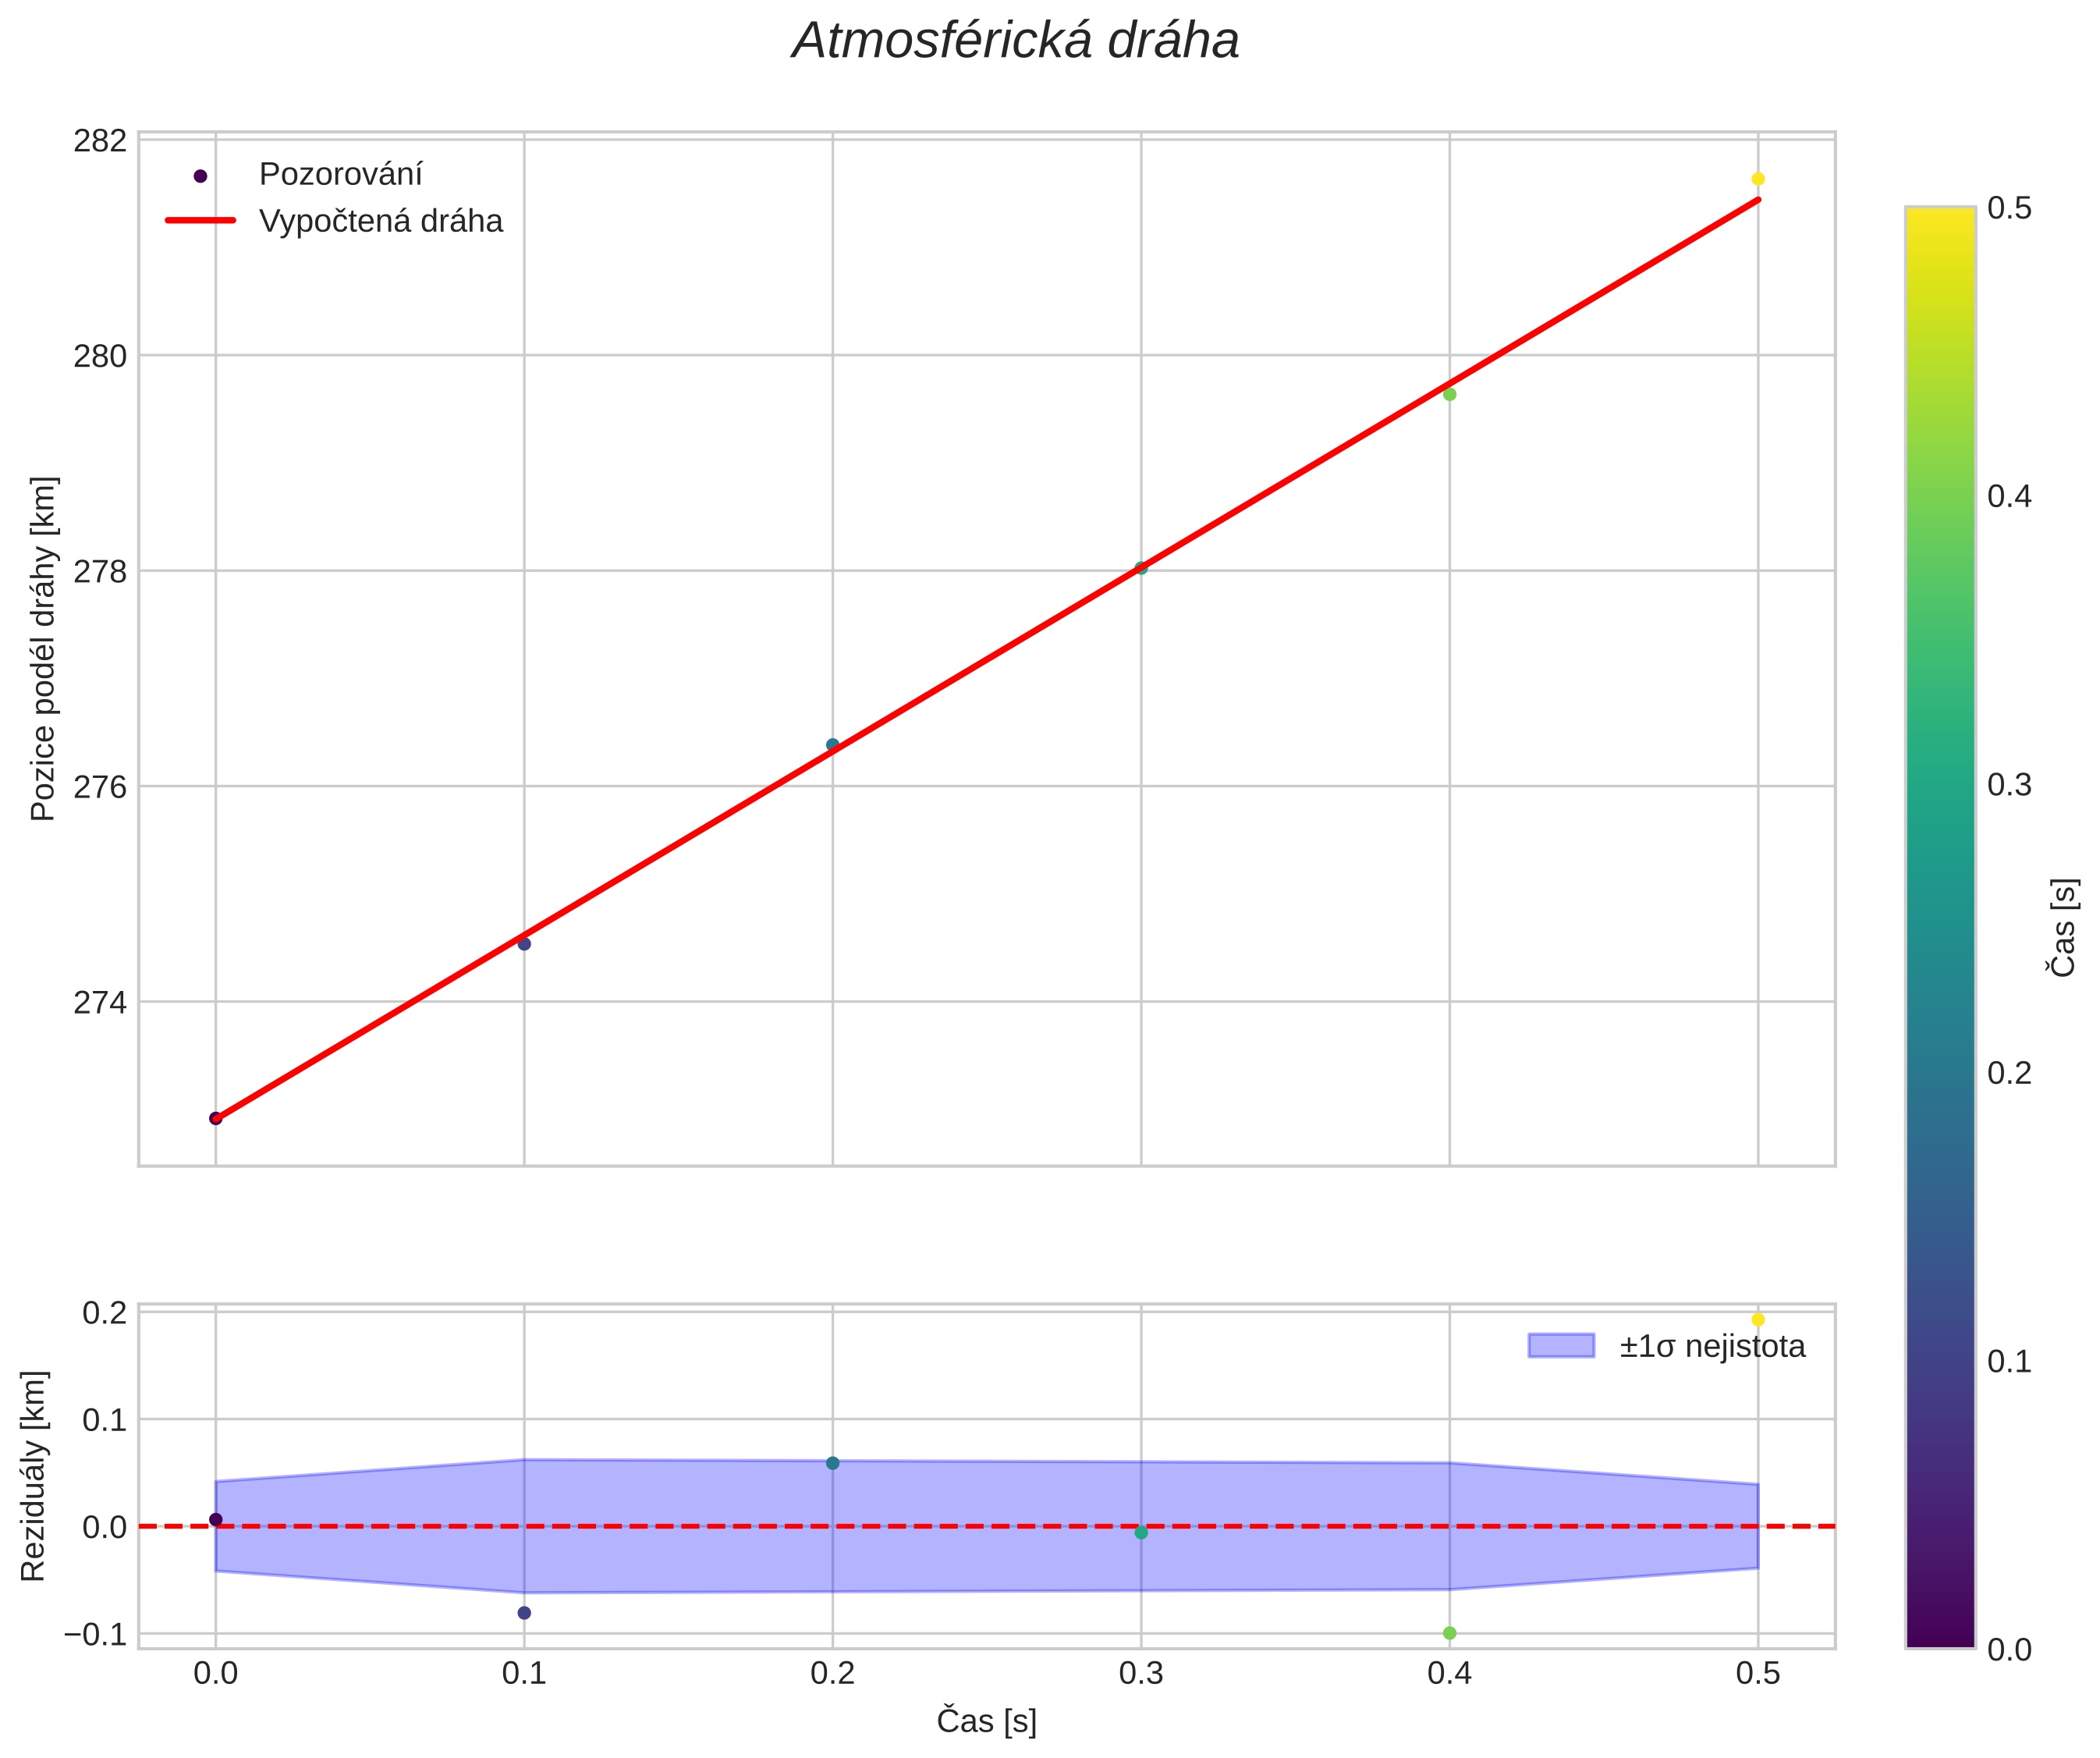
Task: Click the Pozorování legend marker
Action: [x=200, y=176]
